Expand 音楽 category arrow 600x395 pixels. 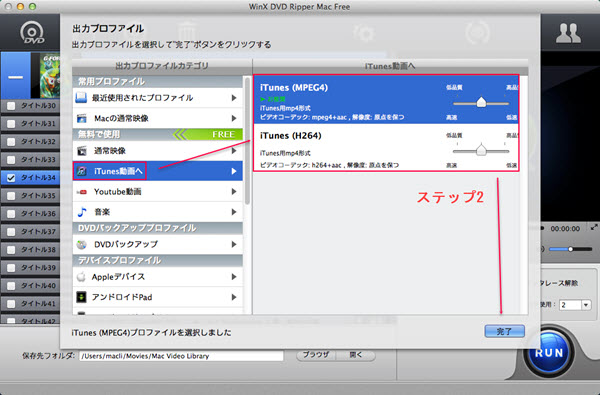pyautogui.click(x=234, y=212)
